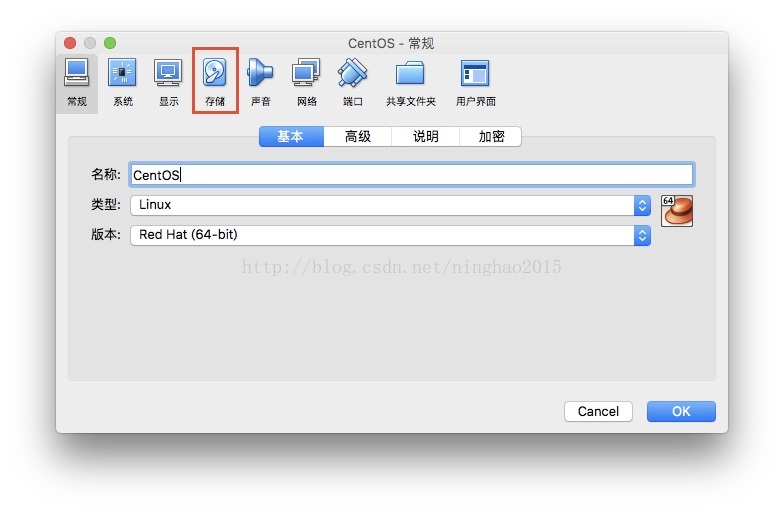The width and height of the screenshot is (784, 513).
Task: Open the 显示 (Display) settings section
Action: coord(168,82)
